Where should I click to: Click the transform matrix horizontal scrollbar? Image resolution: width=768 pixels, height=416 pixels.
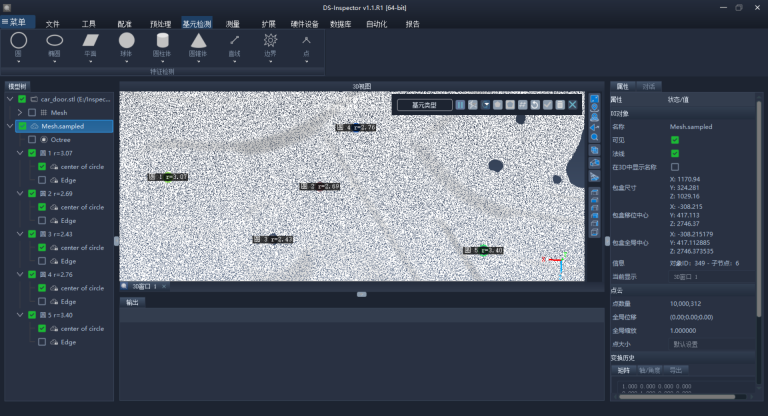pyautogui.click(x=677, y=397)
